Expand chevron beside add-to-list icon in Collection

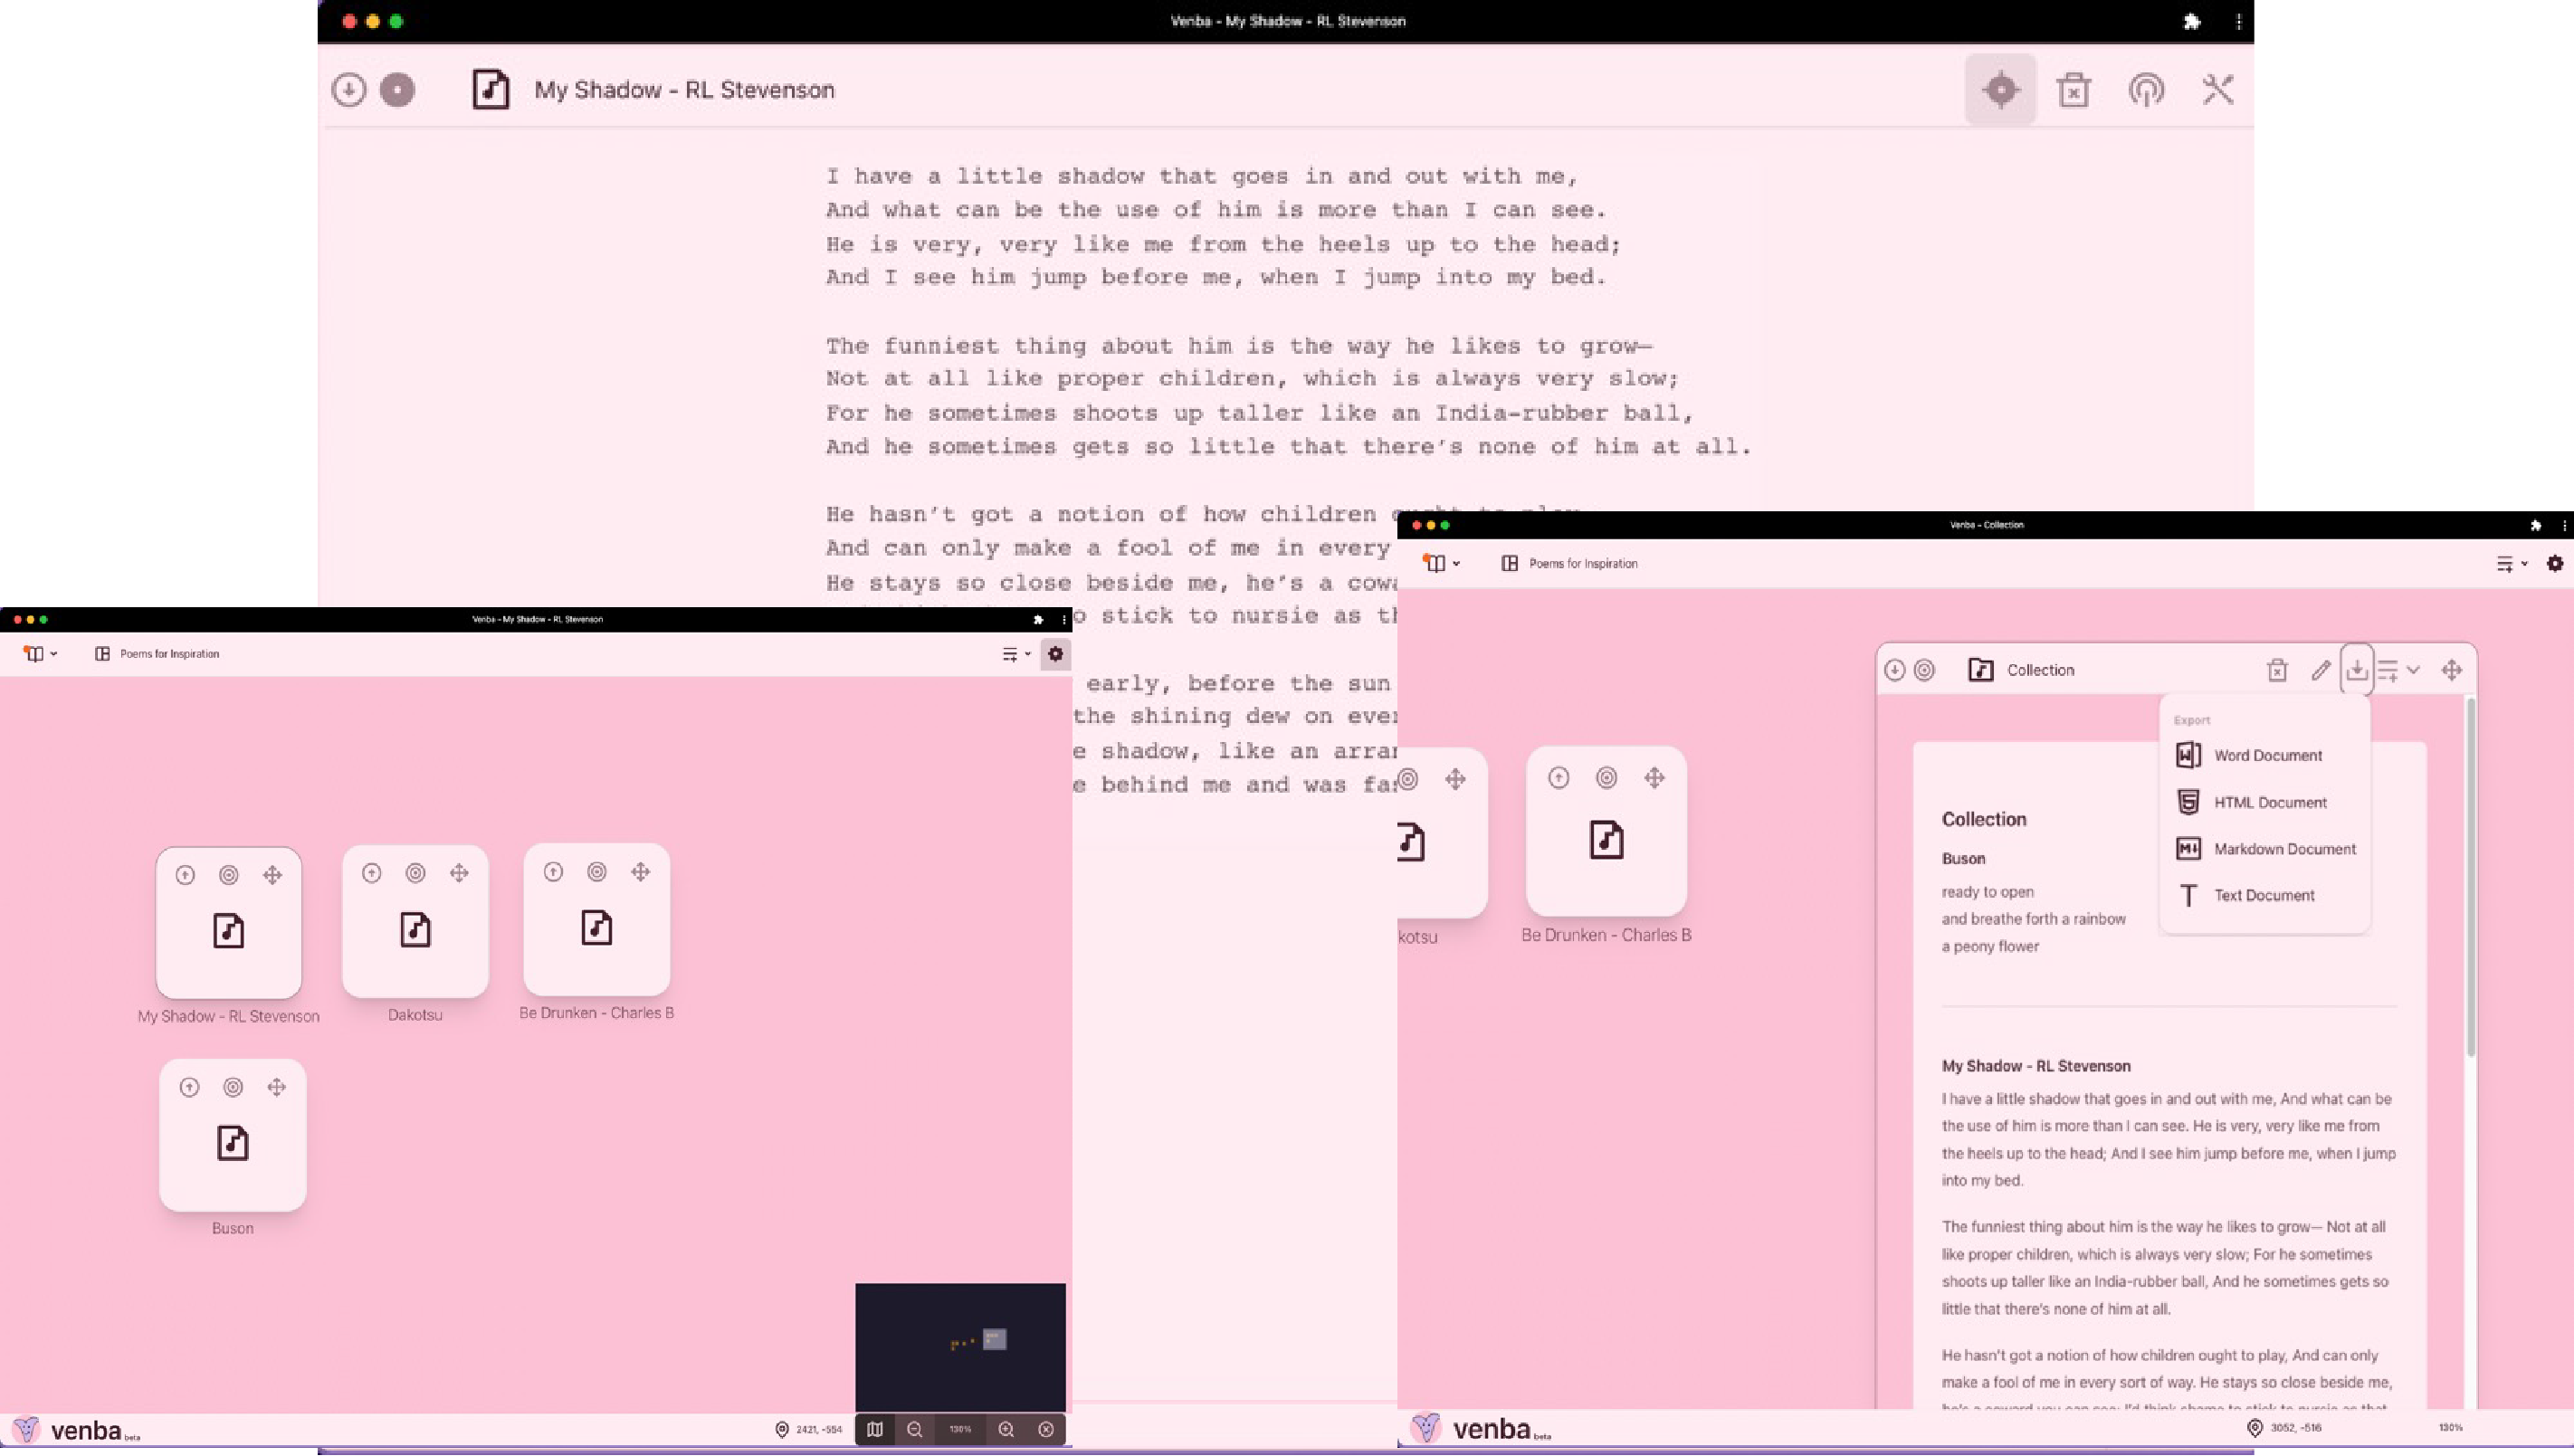2413,670
